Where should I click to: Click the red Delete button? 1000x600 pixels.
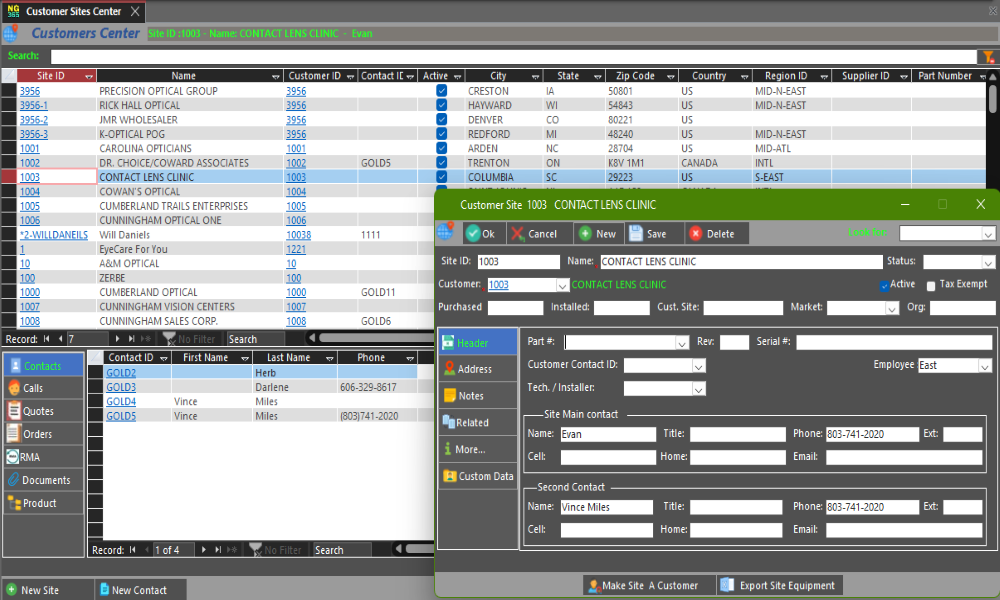[x=711, y=234]
